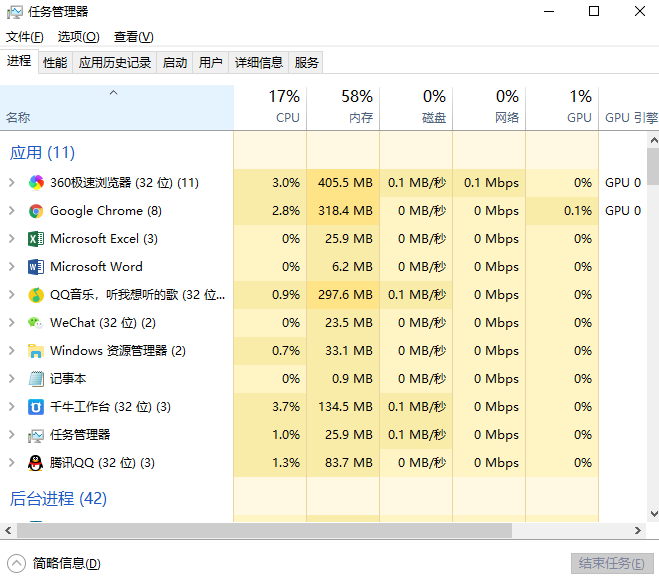659x585 pixels.
Task: Expand the Microsoft Excel process group
Action: 12,239
